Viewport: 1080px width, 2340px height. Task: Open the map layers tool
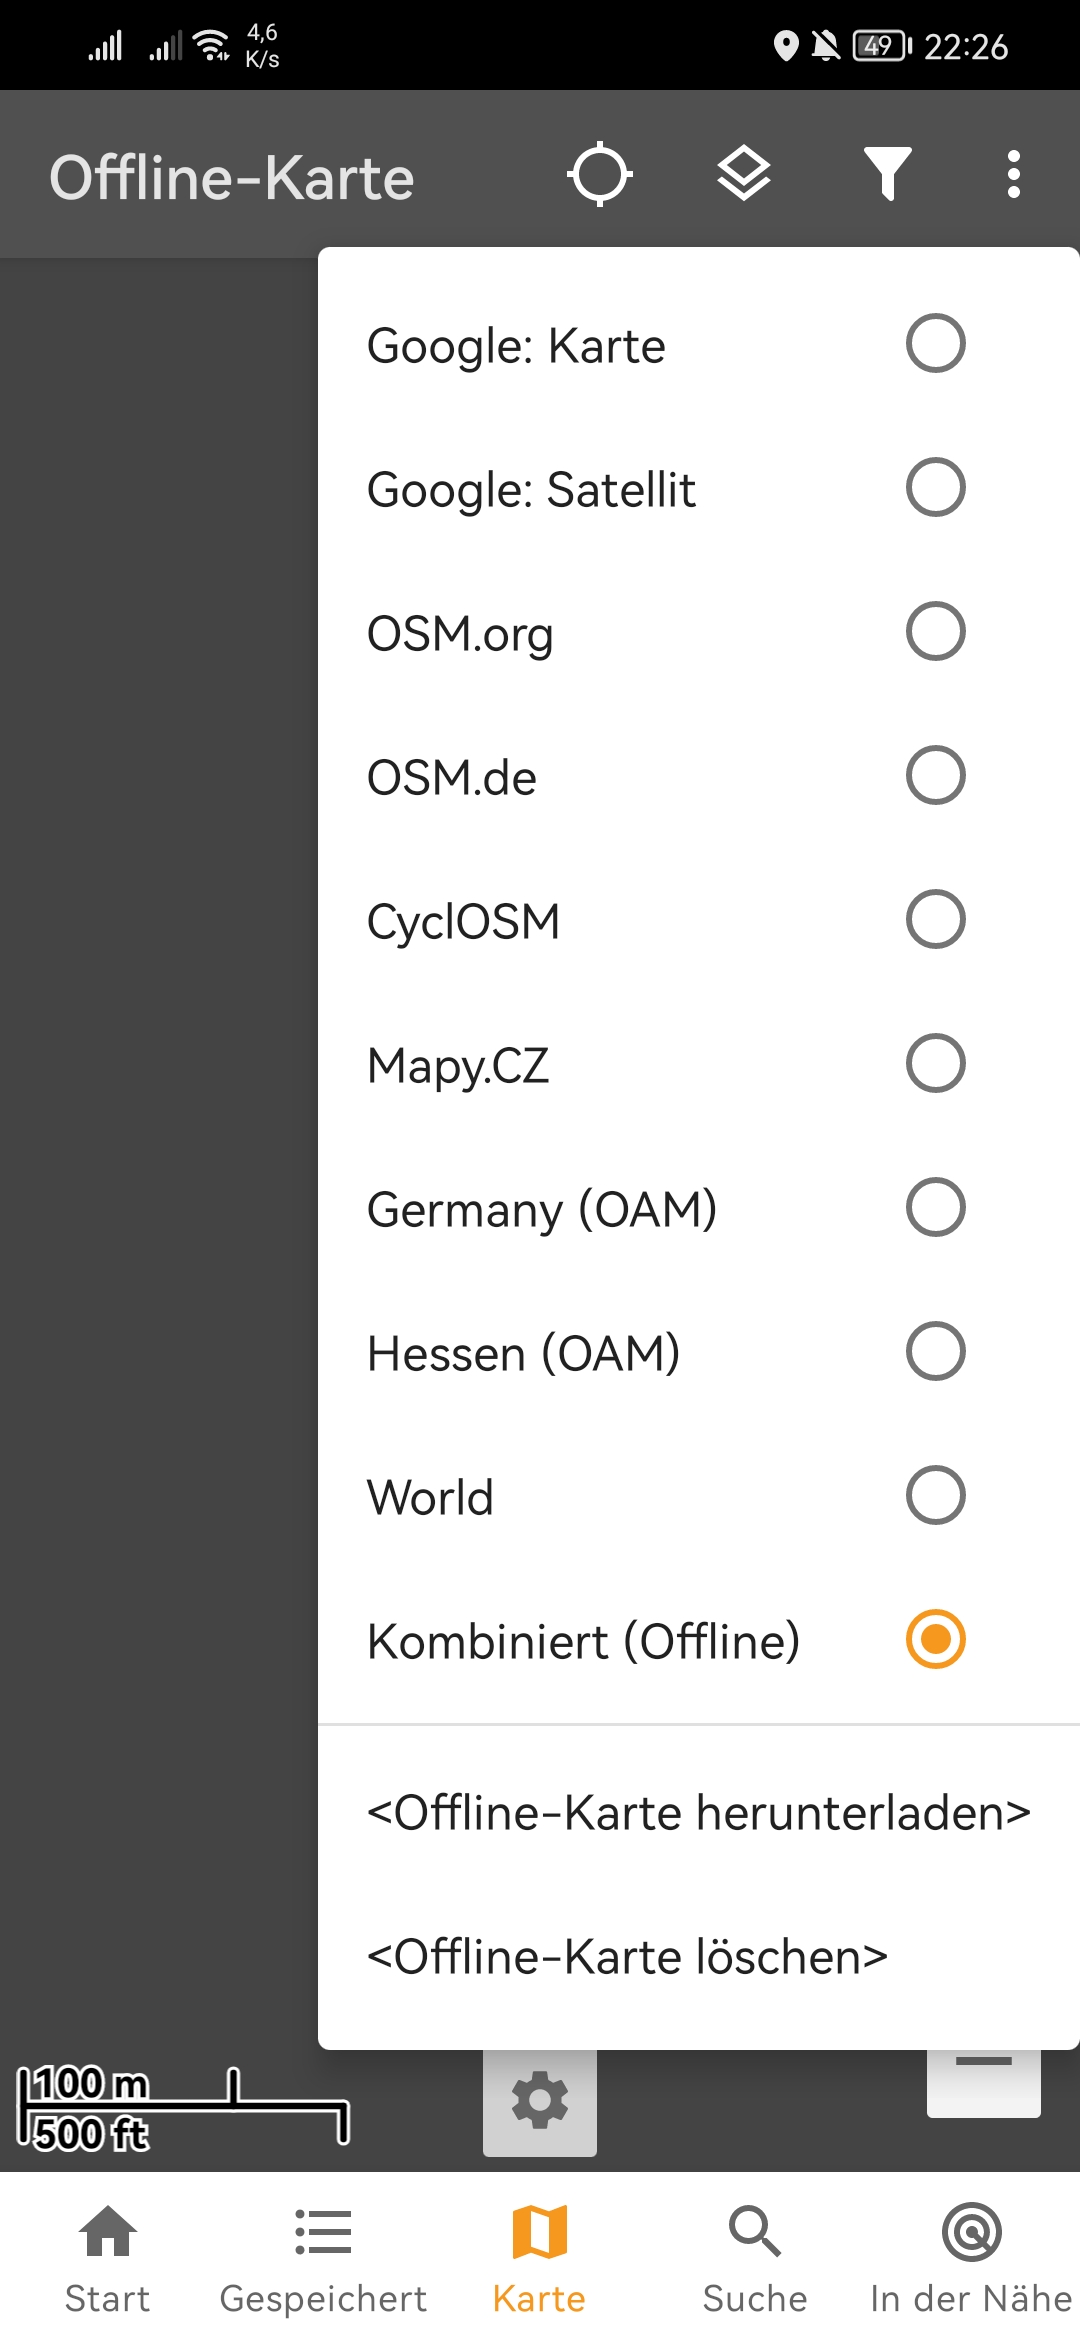point(744,174)
